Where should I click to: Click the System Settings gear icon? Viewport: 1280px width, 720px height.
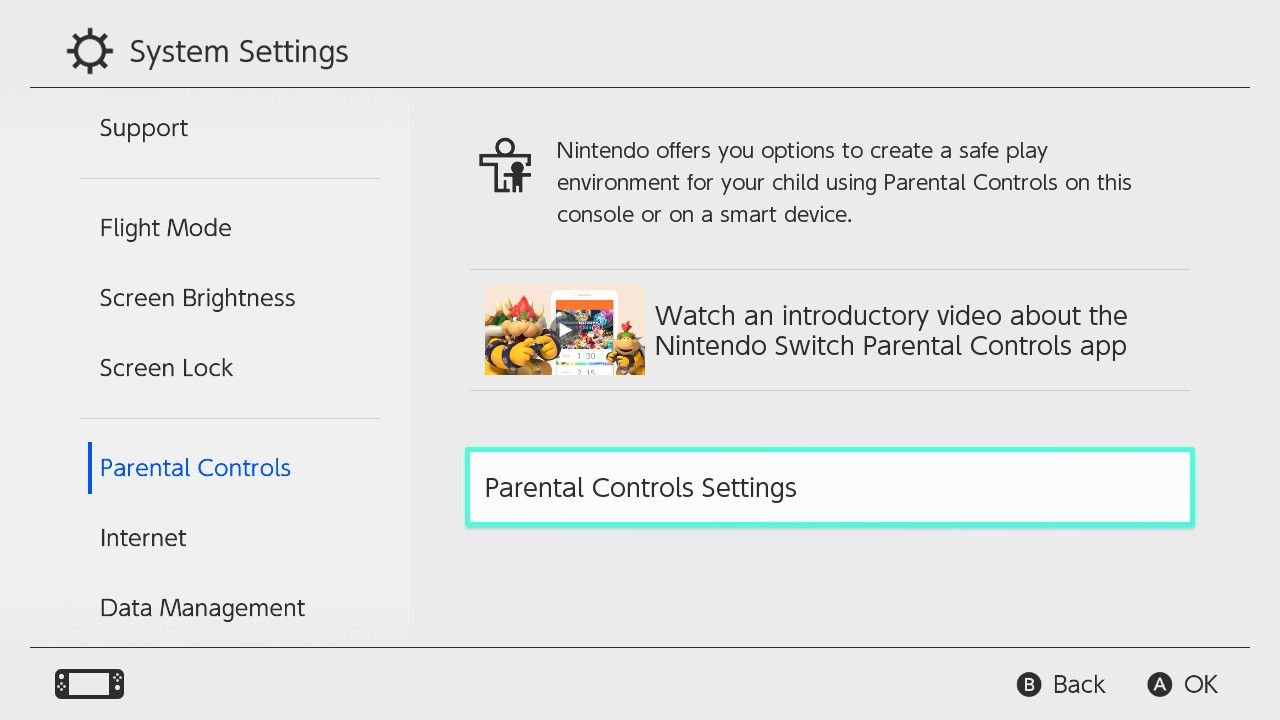point(89,52)
